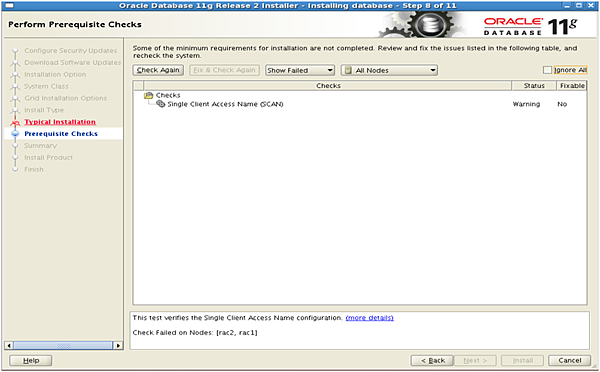Click Grid Installation Options step
600x372 pixels.
point(66,98)
